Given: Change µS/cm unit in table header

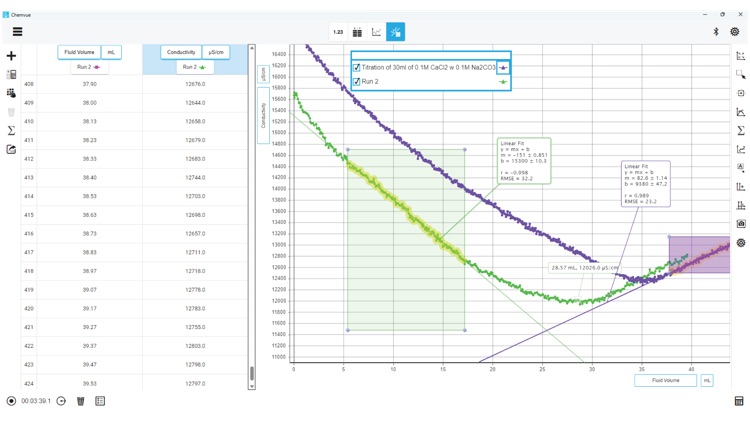Looking at the screenshot, I should pos(216,52).
